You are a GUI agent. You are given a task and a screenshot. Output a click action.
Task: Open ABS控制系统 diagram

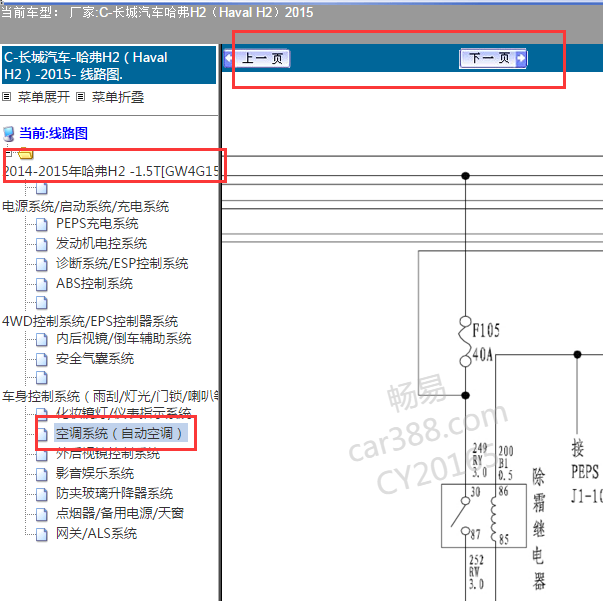(94, 283)
